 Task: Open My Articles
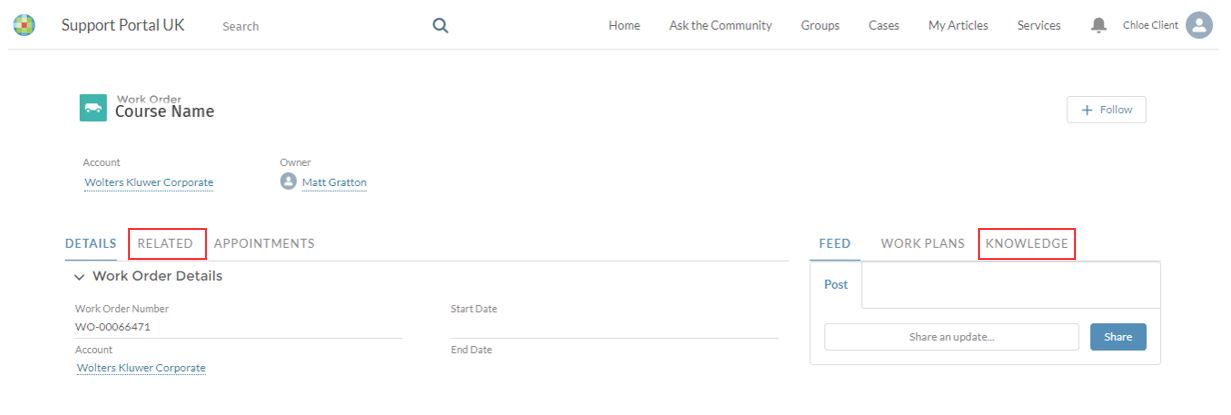tap(958, 26)
